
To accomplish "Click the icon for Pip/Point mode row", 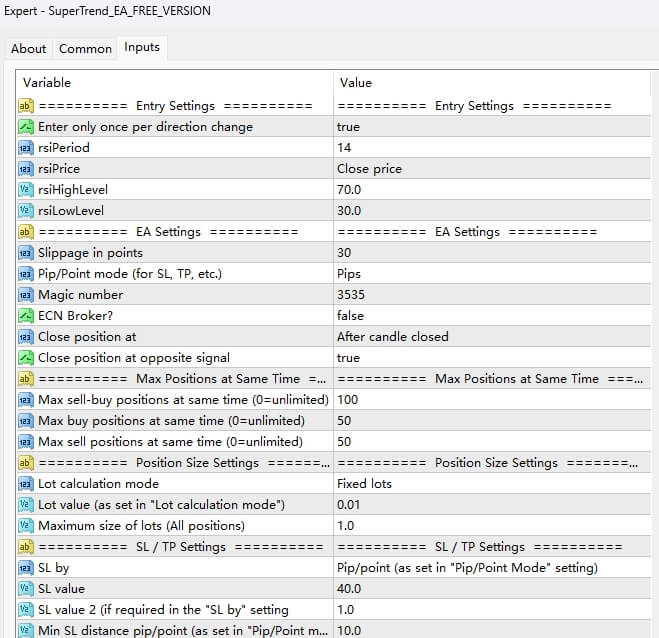I will pos(26,274).
